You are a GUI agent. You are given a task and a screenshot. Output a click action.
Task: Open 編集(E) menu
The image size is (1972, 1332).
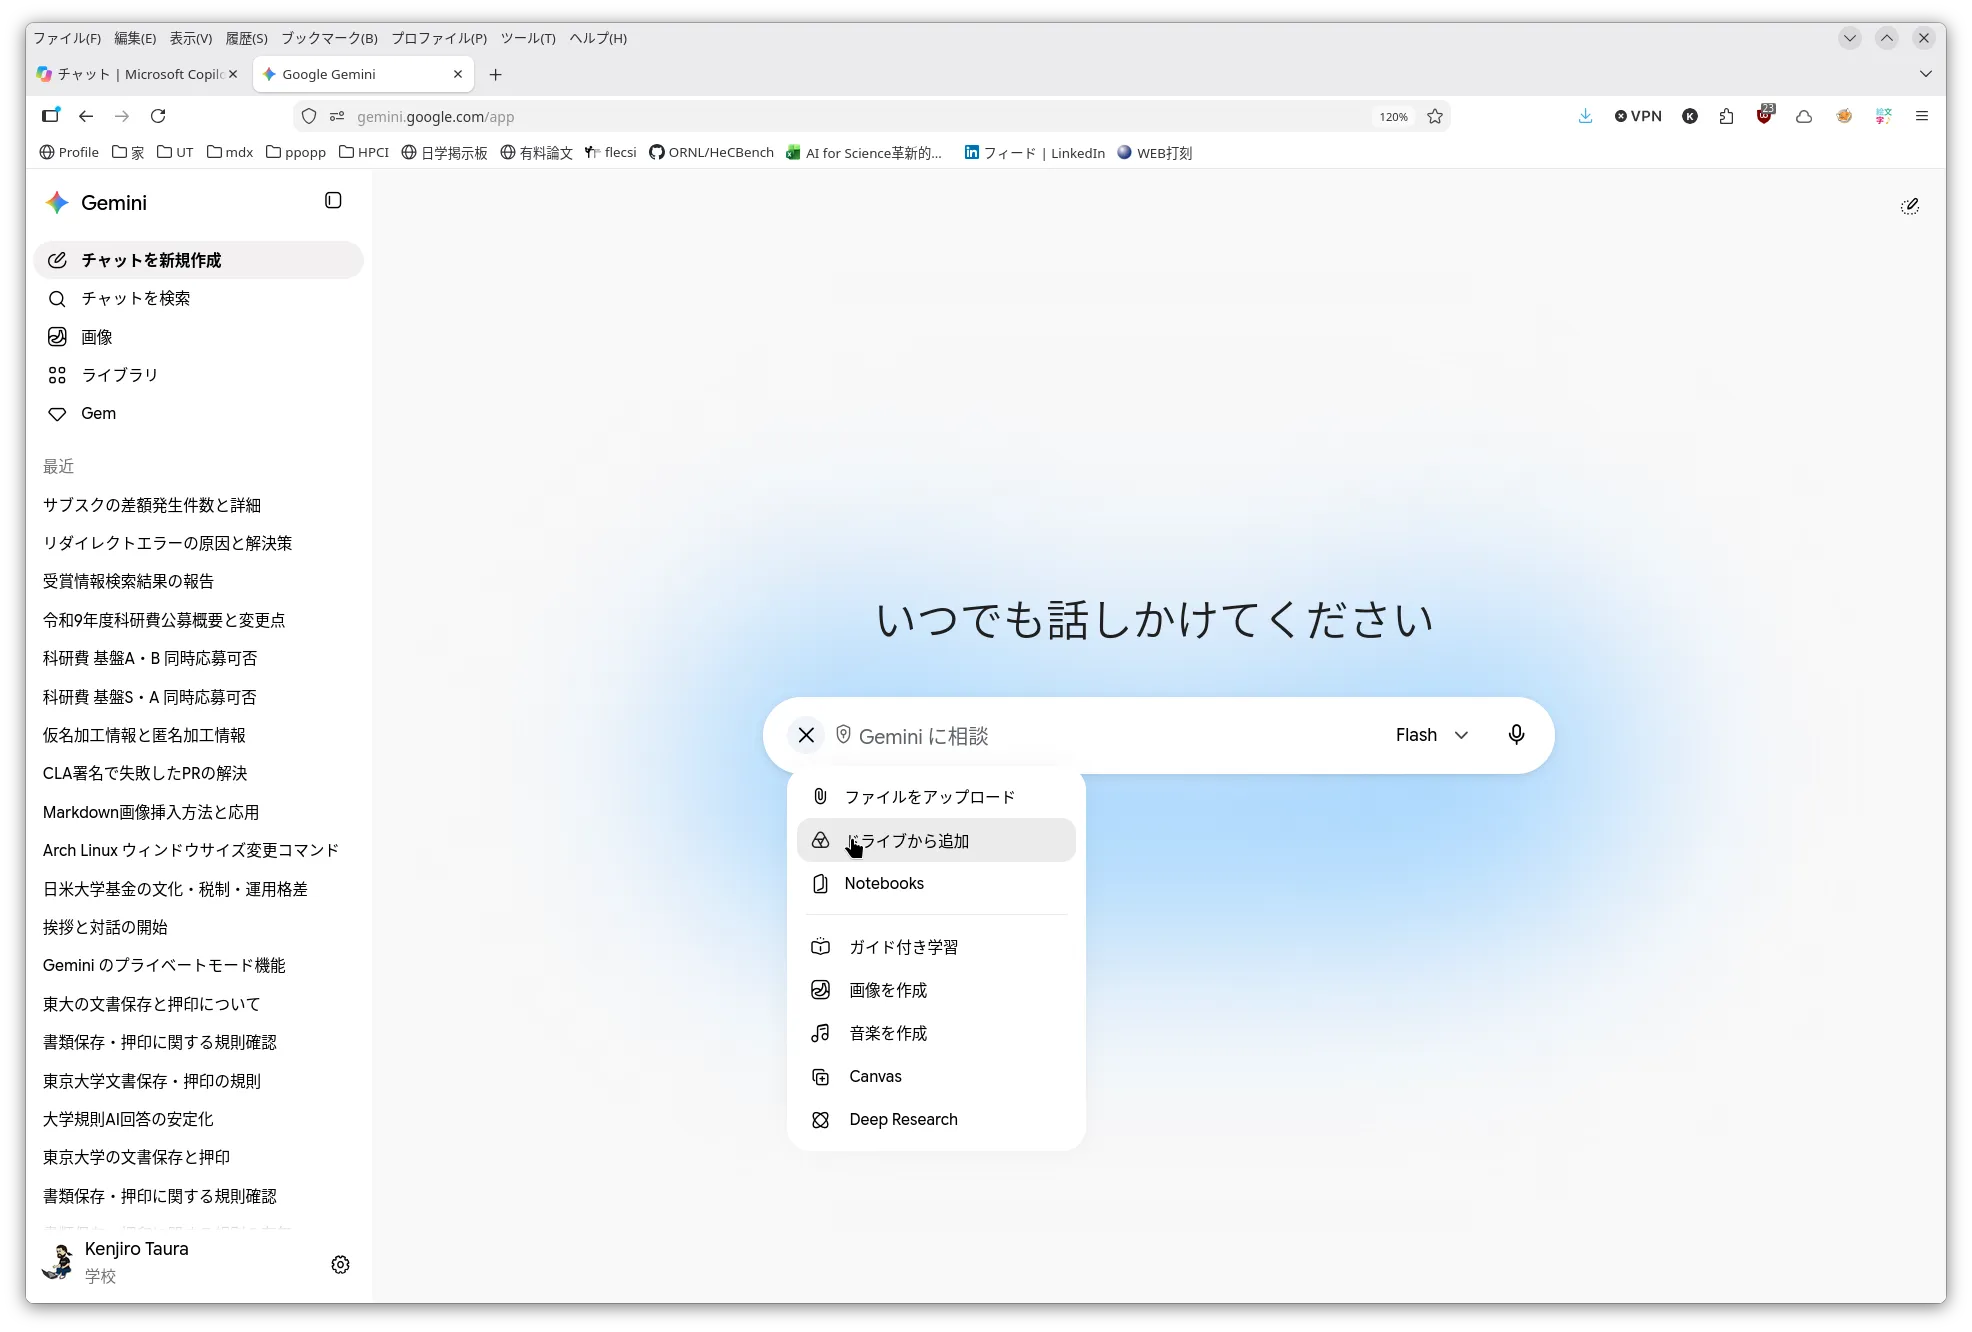coord(135,38)
